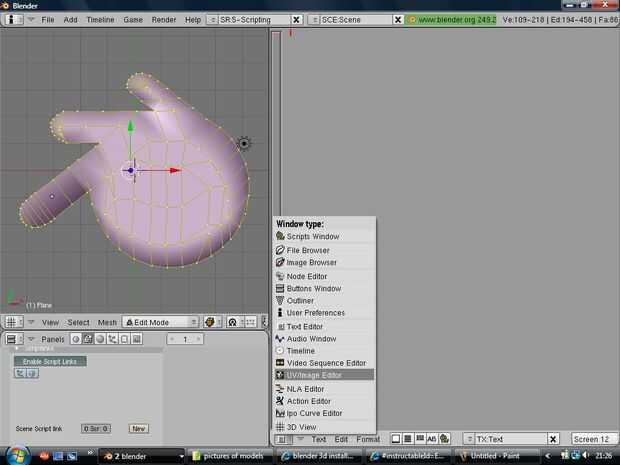Choose Audio Window from Window type menu
This screenshot has height=465, width=620.
(x=324, y=339)
